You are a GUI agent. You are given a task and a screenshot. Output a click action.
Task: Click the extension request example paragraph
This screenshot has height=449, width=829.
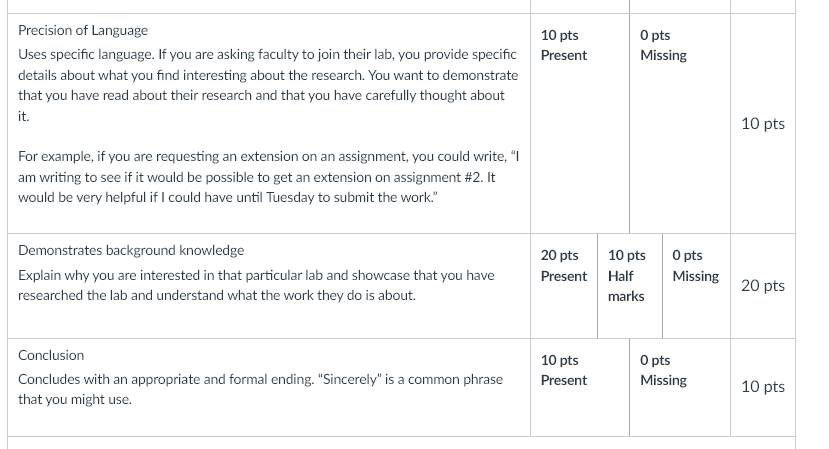pyautogui.click(x=269, y=177)
